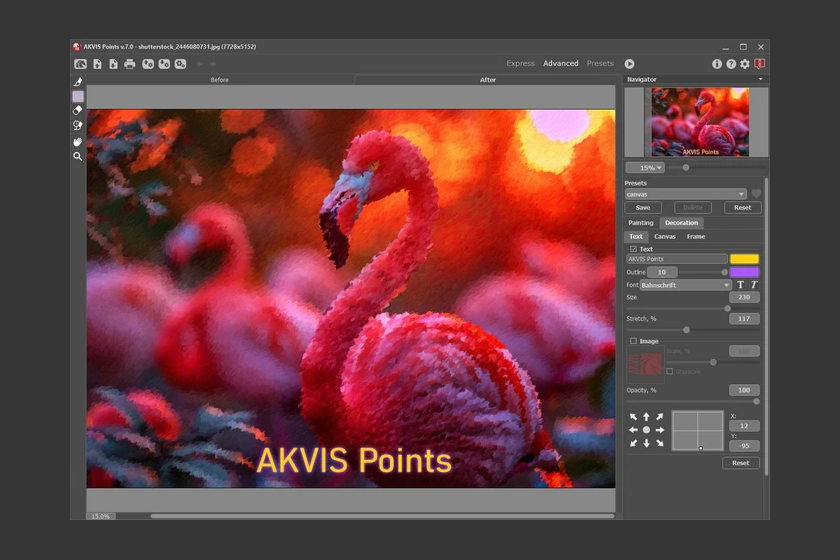Select the Eraser tool

click(78, 110)
